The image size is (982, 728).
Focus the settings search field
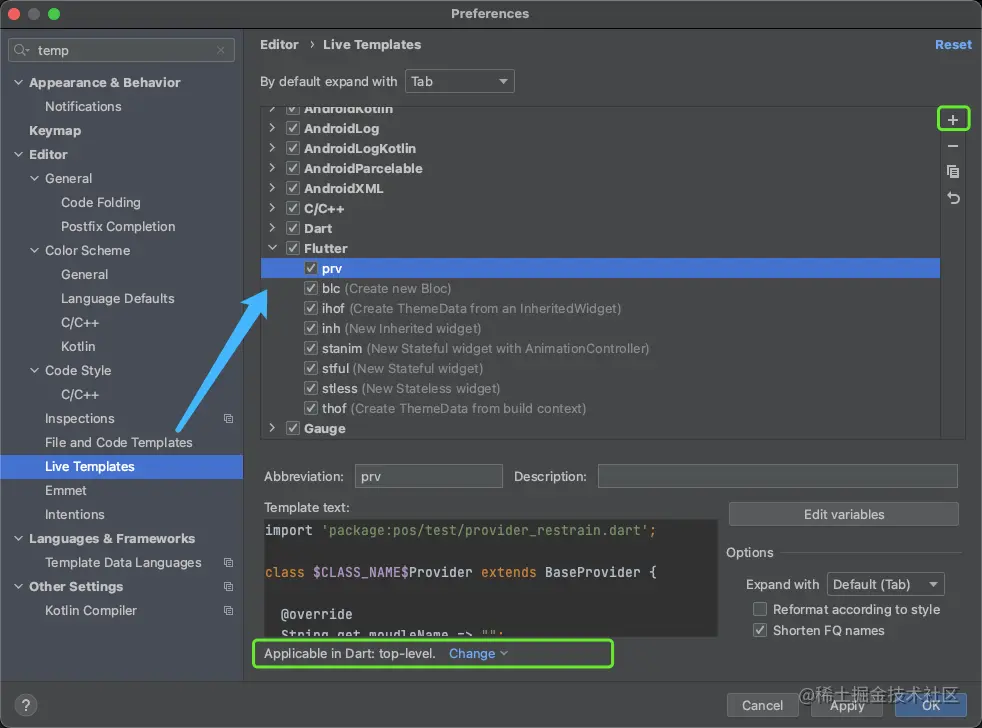coord(121,50)
